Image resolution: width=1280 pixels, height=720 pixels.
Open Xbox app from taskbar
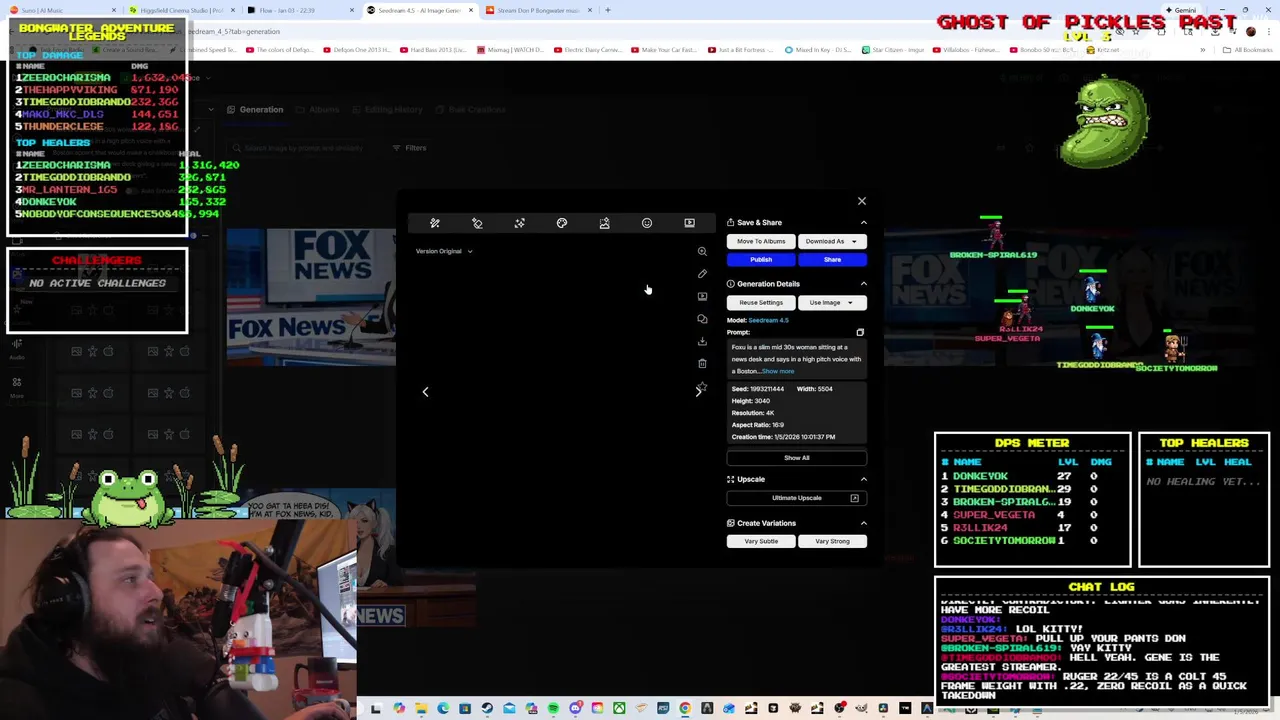coord(619,709)
